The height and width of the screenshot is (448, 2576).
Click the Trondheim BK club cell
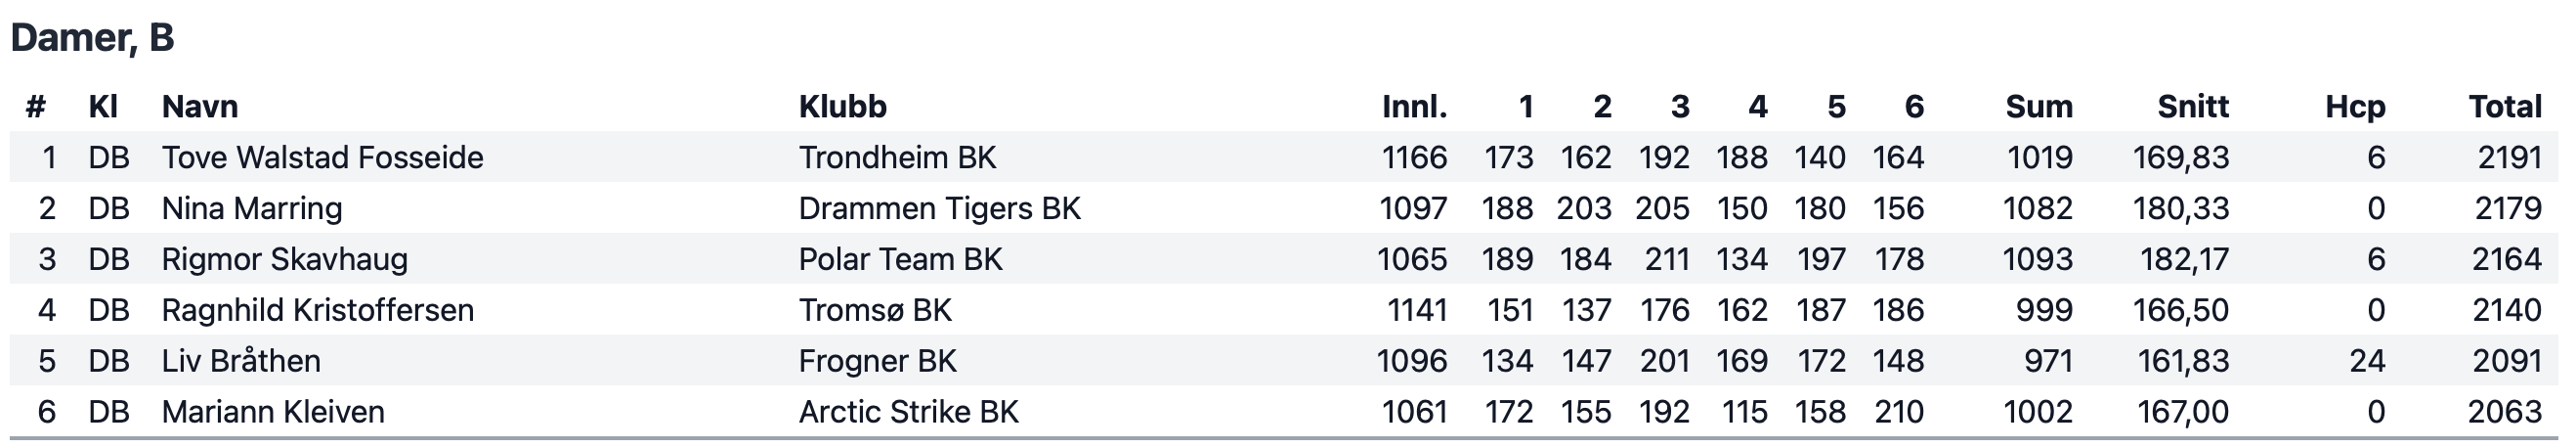coord(897,158)
